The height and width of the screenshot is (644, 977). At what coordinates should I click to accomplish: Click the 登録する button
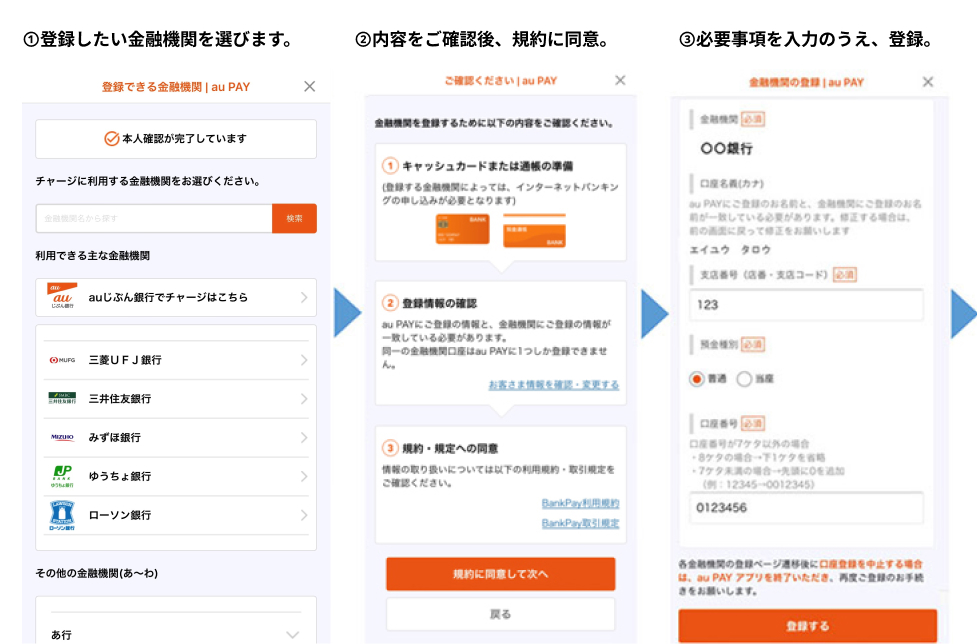click(808, 626)
